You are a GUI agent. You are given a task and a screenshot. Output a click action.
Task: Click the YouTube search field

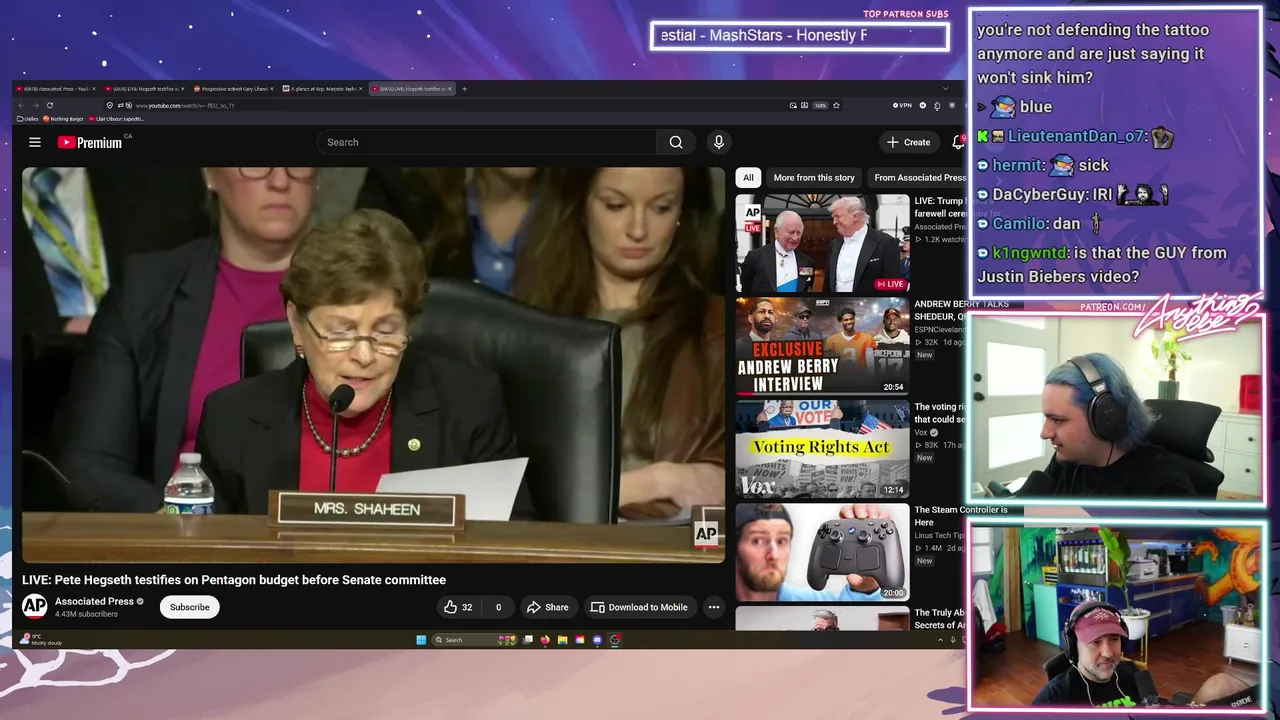[x=487, y=142]
